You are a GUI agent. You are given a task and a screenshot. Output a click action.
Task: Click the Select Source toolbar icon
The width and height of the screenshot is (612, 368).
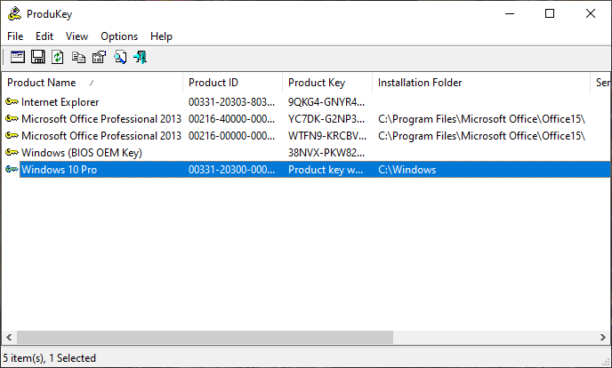[x=18, y=57]
